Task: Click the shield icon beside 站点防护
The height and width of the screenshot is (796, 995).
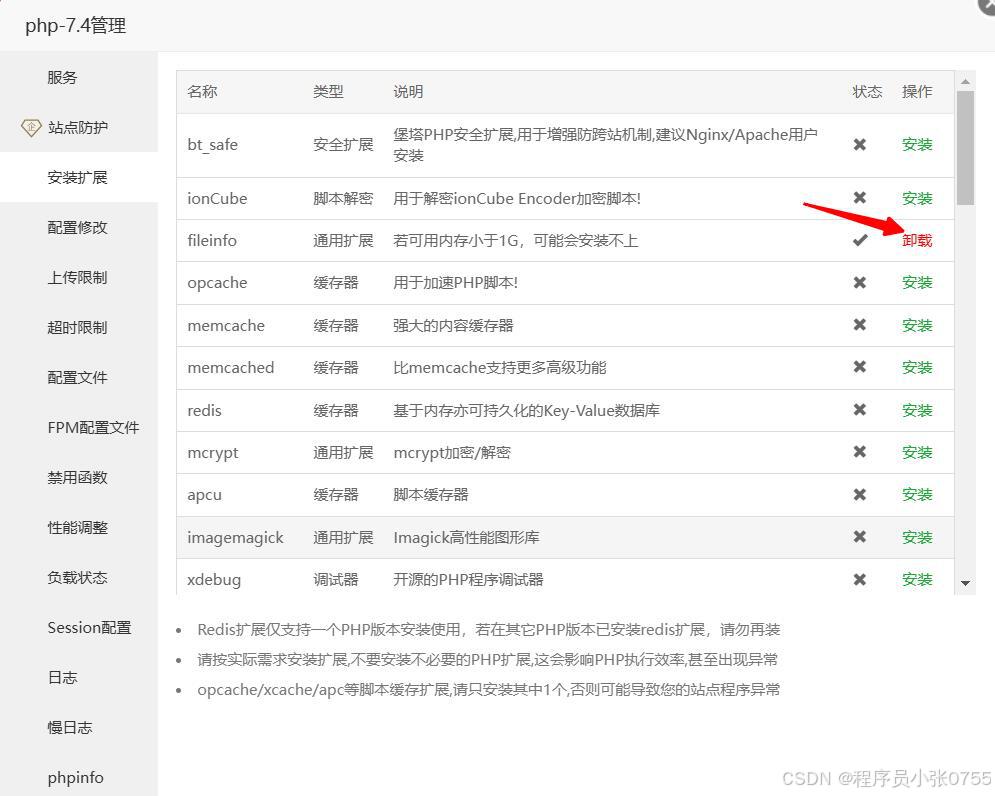Action: (31, 127)
